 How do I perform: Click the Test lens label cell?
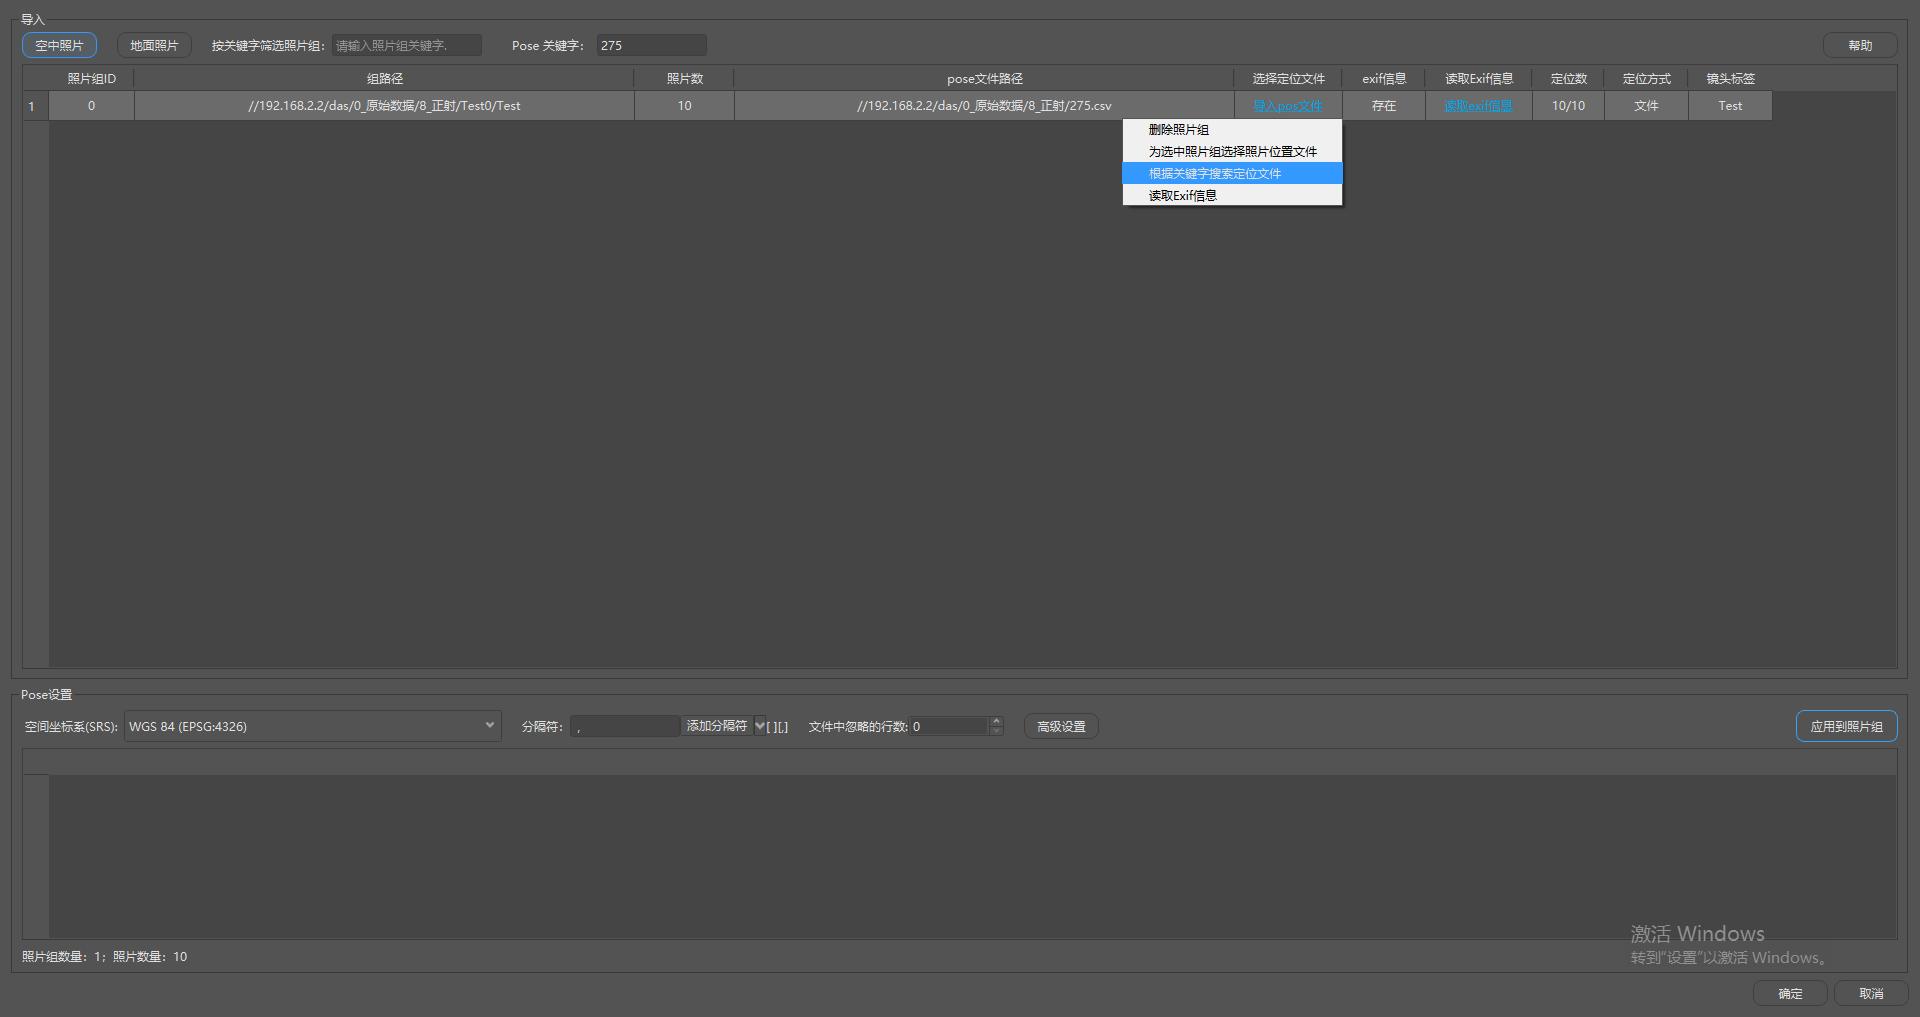tap(1731, 106)
